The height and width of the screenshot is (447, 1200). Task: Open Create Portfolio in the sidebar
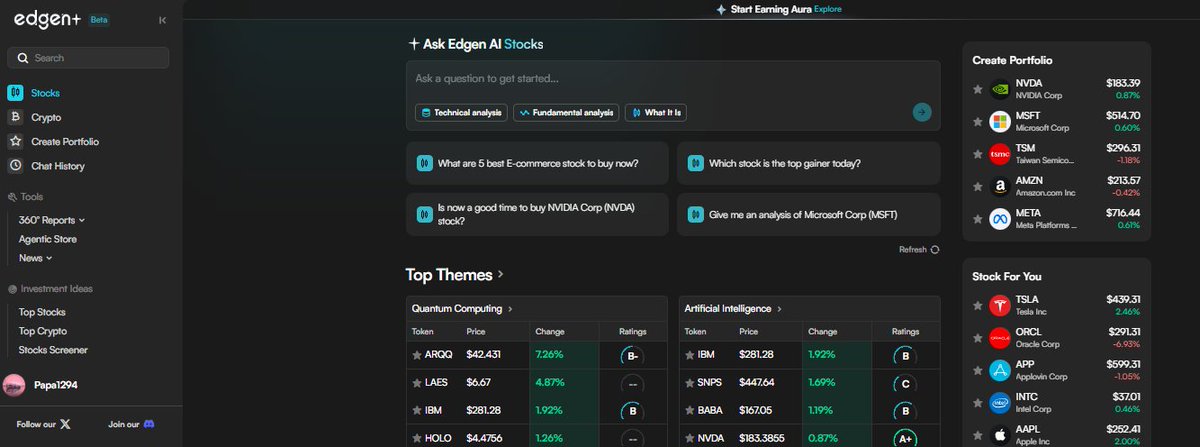pyautogui.click(x=65, y=142)
